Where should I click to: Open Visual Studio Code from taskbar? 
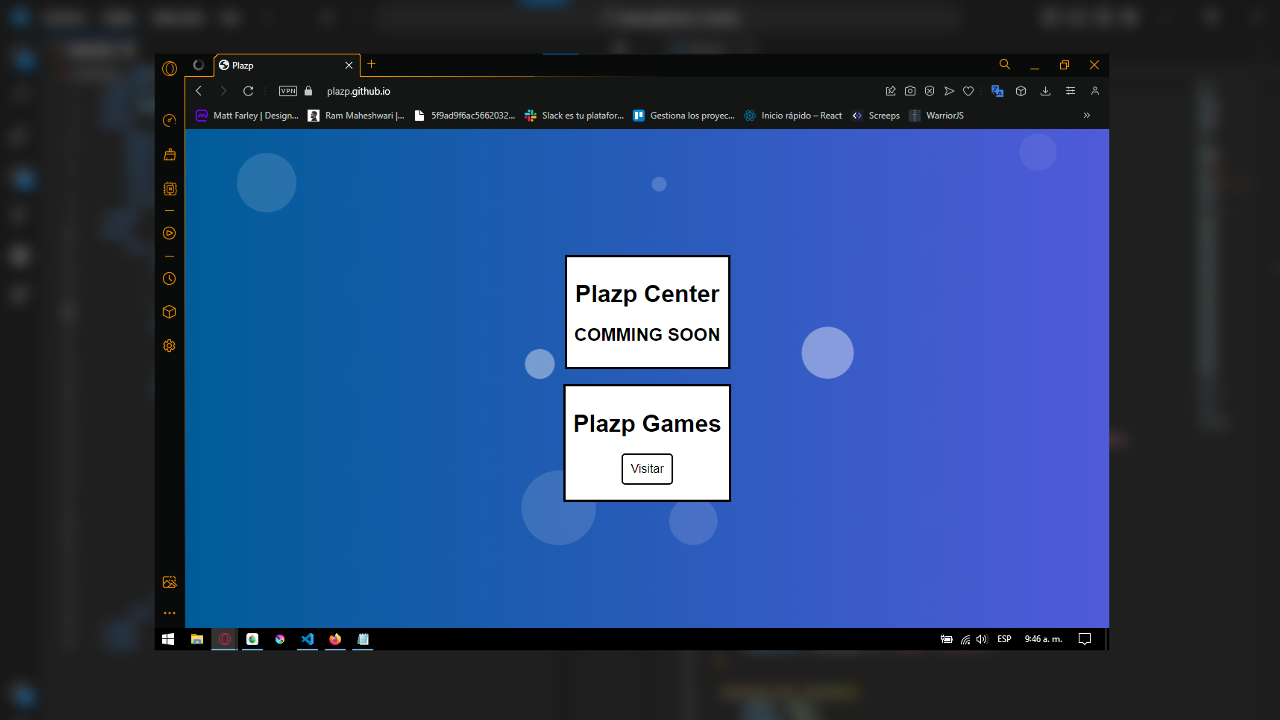tap(307, 639)
